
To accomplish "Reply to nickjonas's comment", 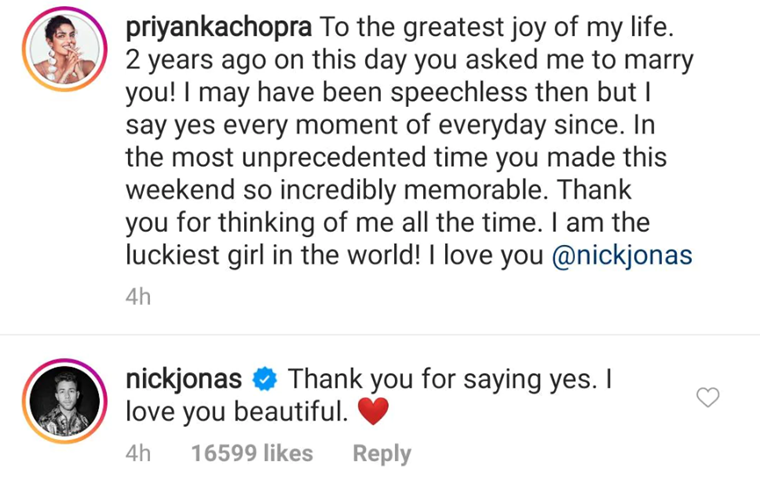I will click(x=381, y=453).
